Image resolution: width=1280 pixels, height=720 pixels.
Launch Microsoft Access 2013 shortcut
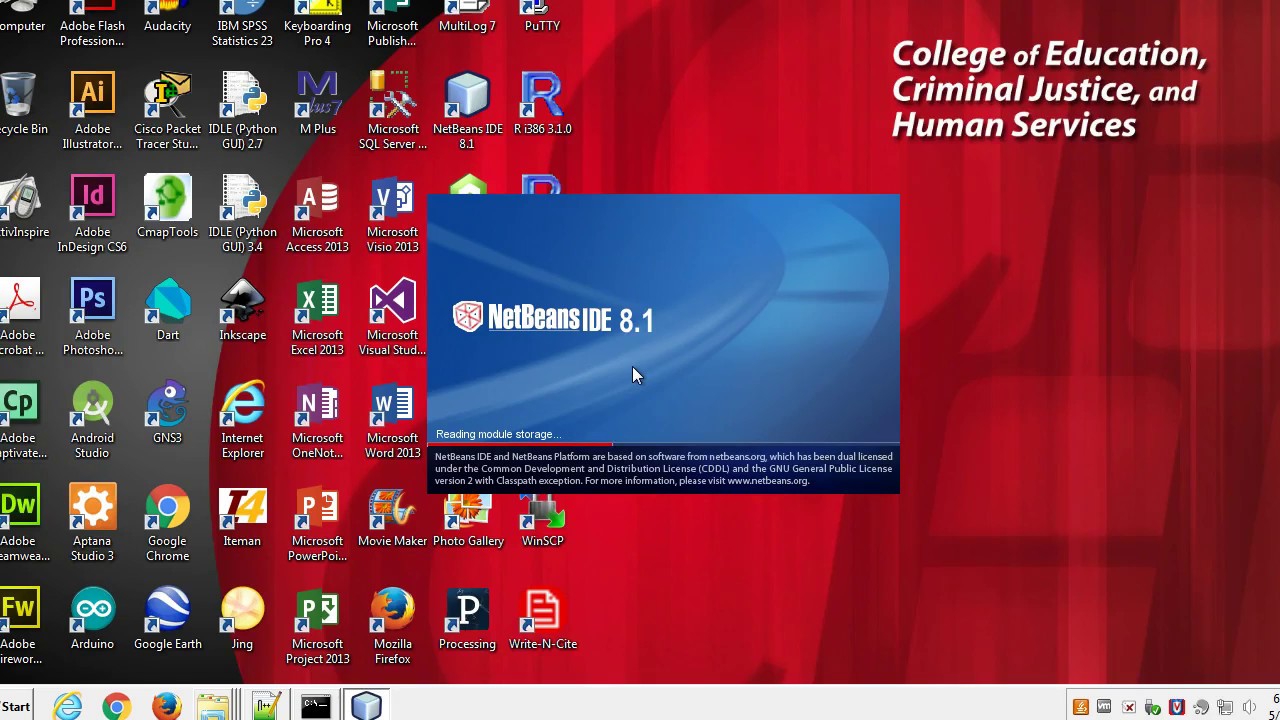[318, 213]
